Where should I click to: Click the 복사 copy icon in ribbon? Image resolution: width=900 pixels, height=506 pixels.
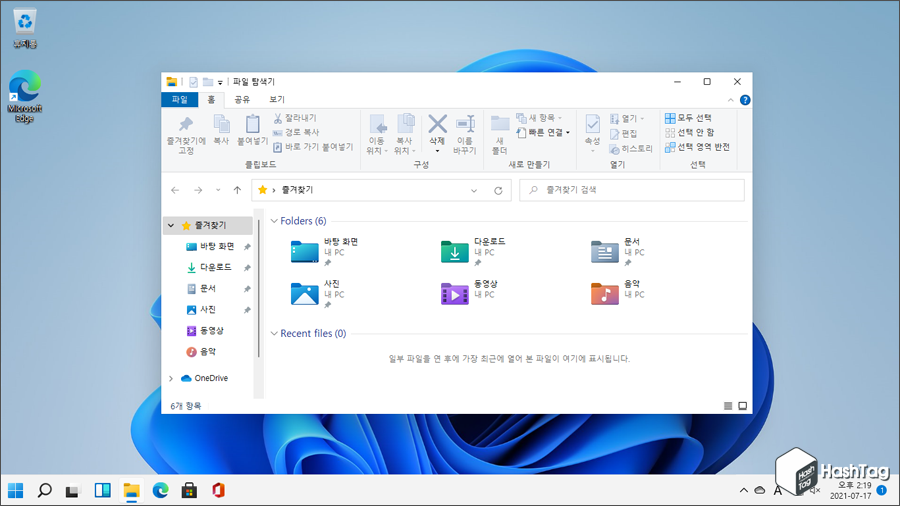click(x=222, y=124)
